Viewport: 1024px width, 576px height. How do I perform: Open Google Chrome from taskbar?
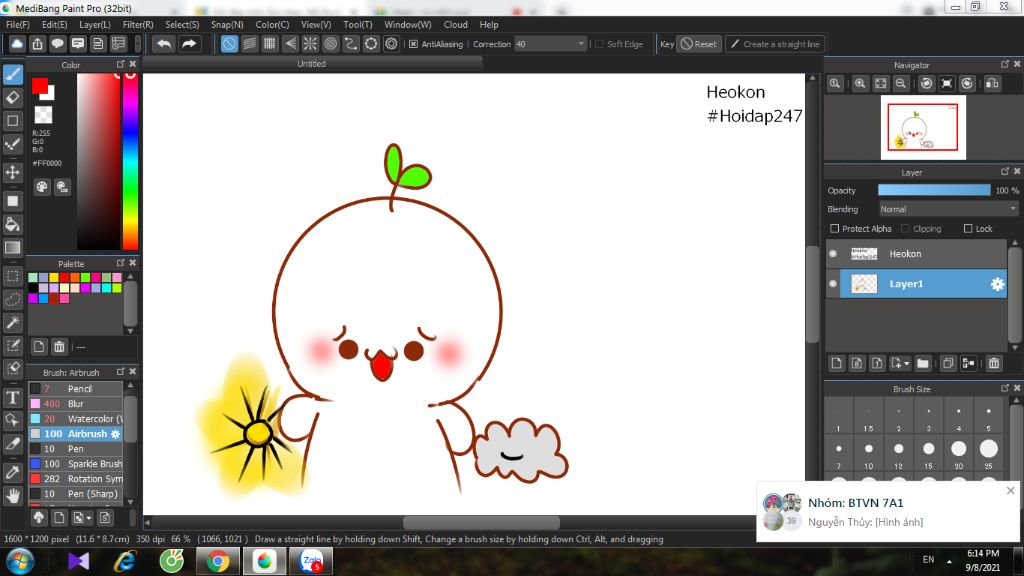[218, 561]
